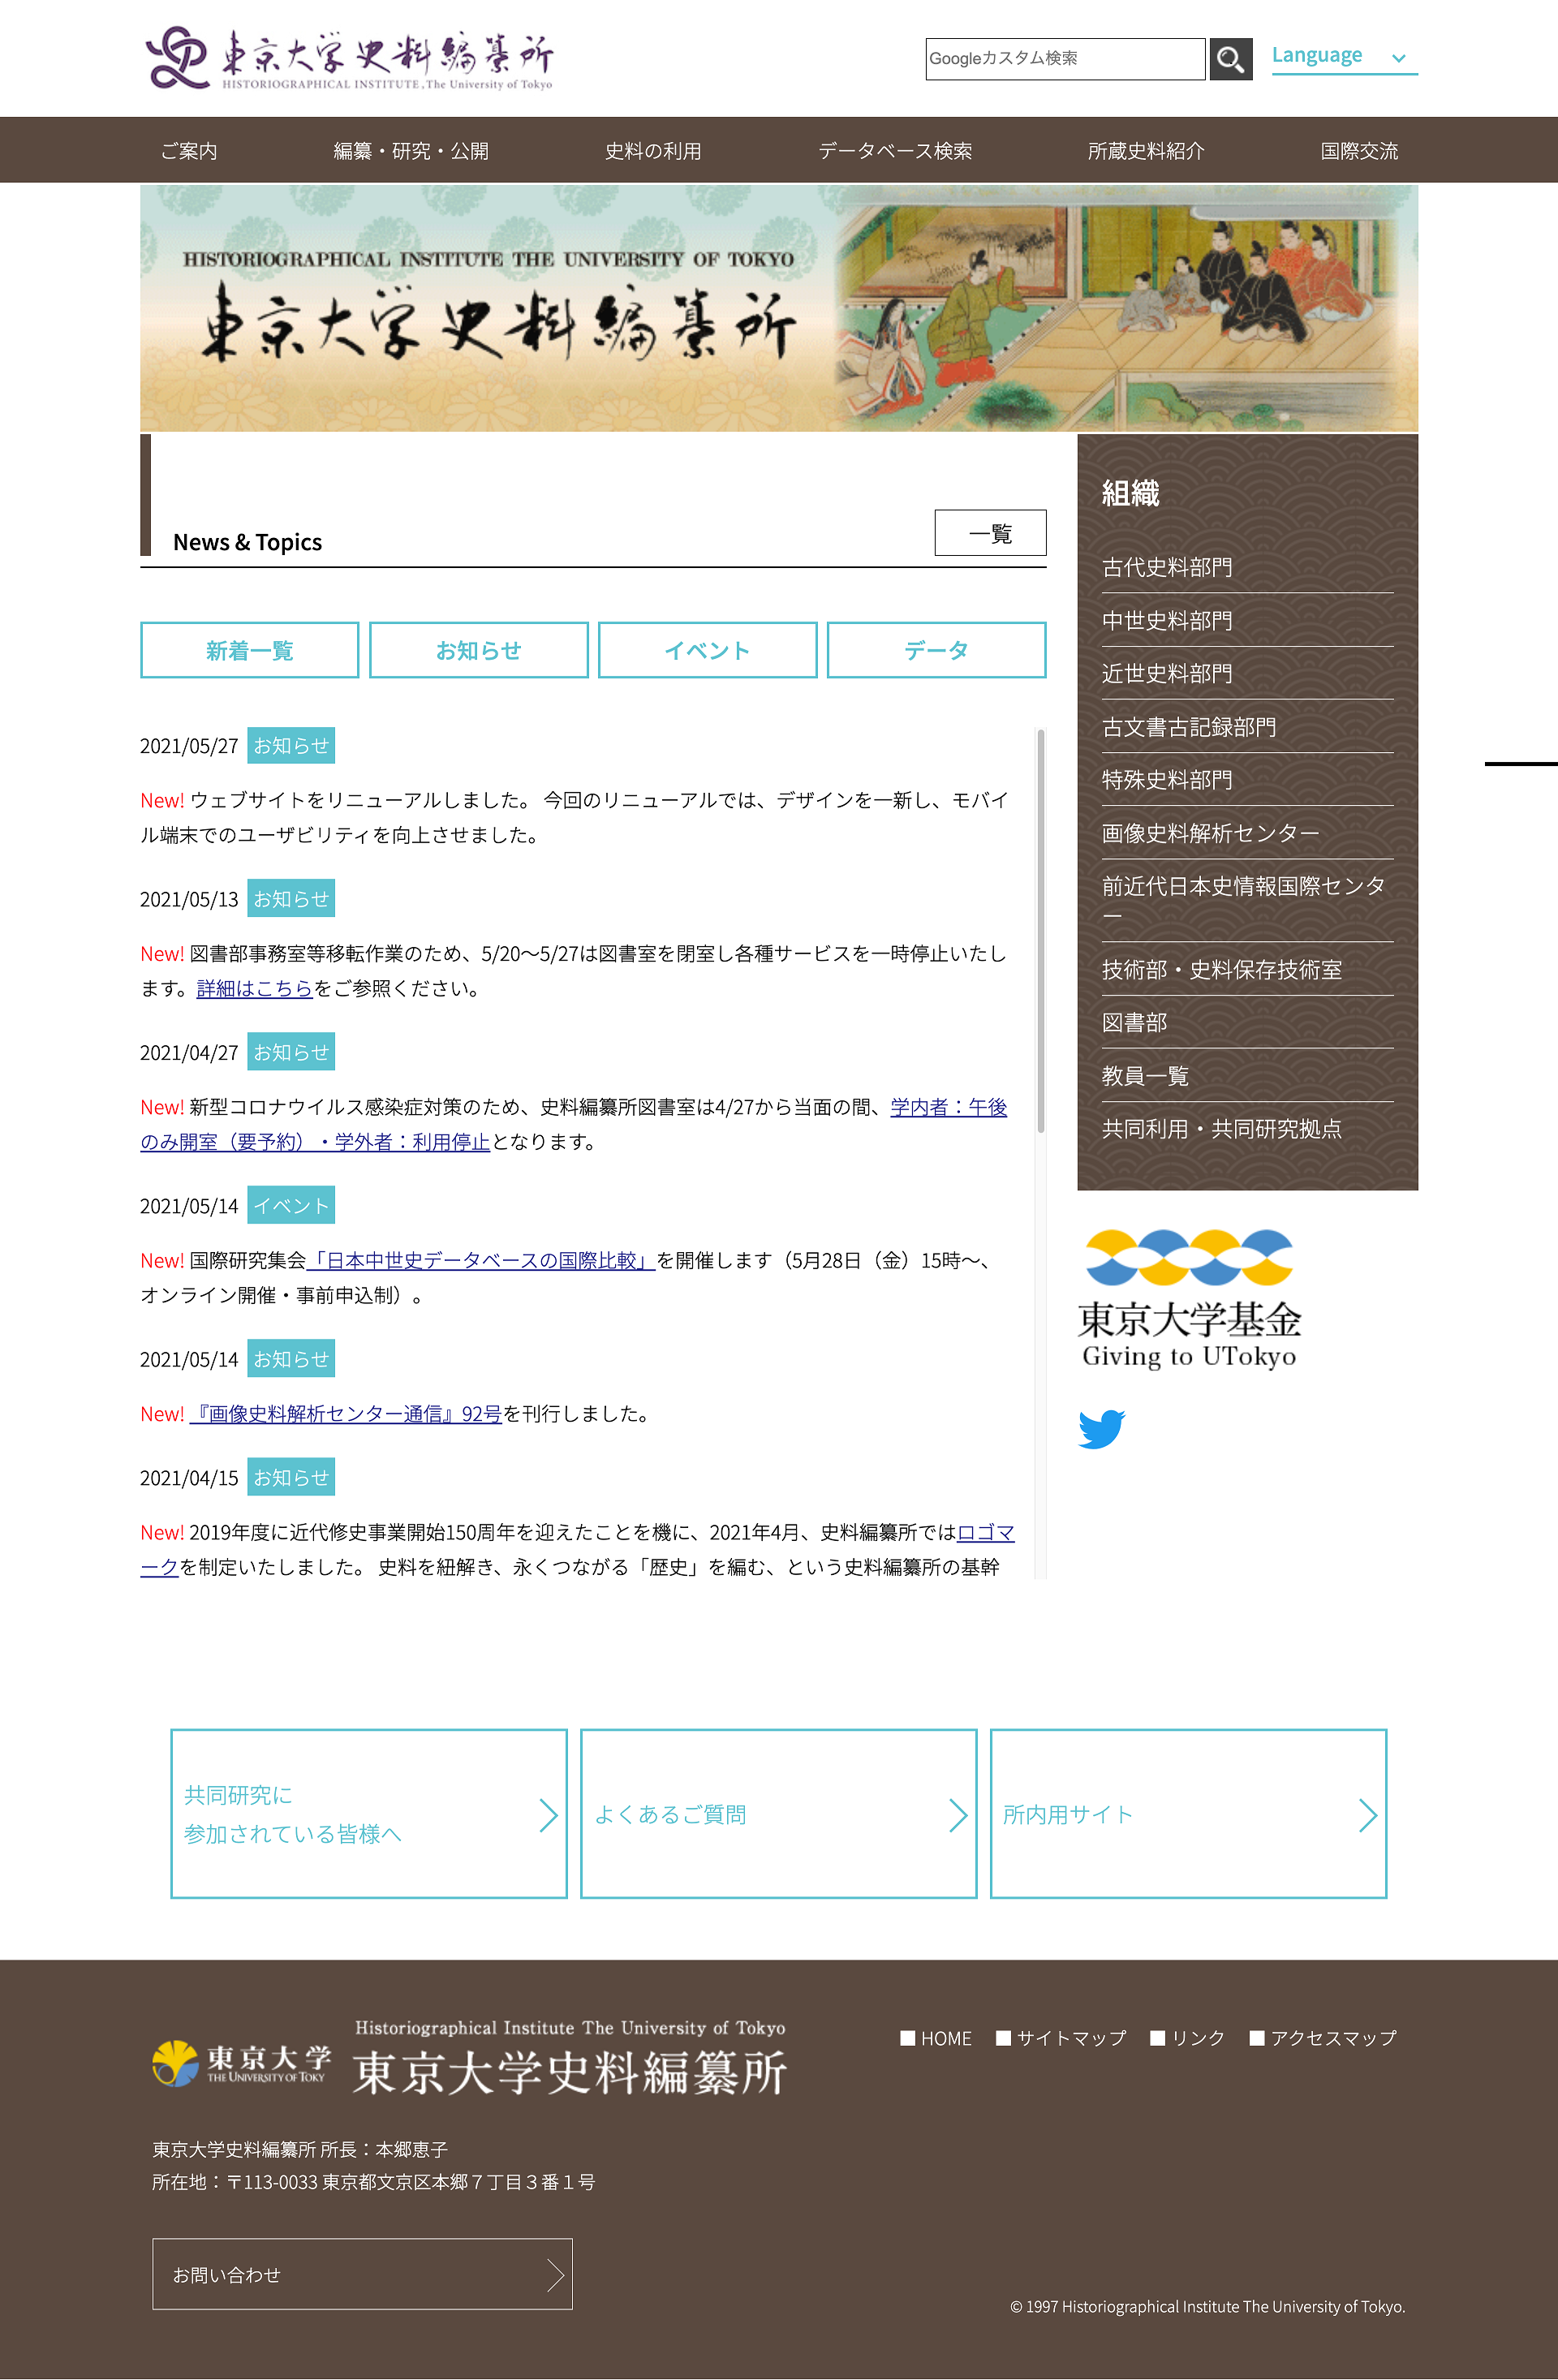This screenshot has width=1558, height=2380.
Task: Open 共同利用・共同研究拠点 in the sidebar
Action: [x=1247, y=1128]
